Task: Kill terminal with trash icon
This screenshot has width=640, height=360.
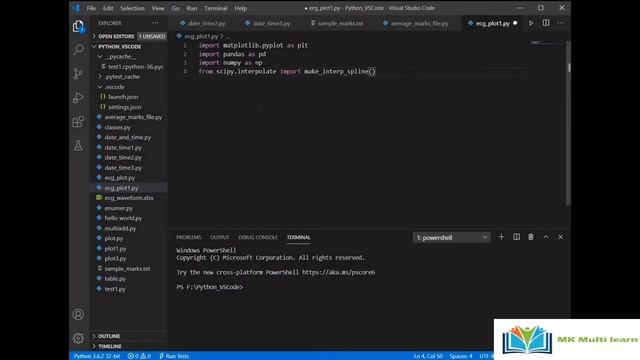Action: click(531, 237)
